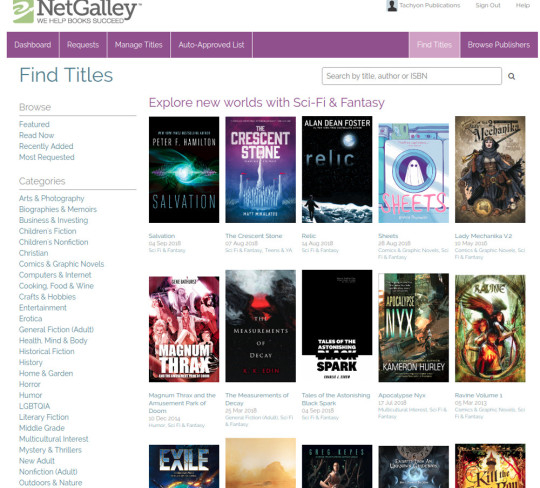Click the Sheets book cover
This screenshot has width=540, height=488.
point(413,173)
